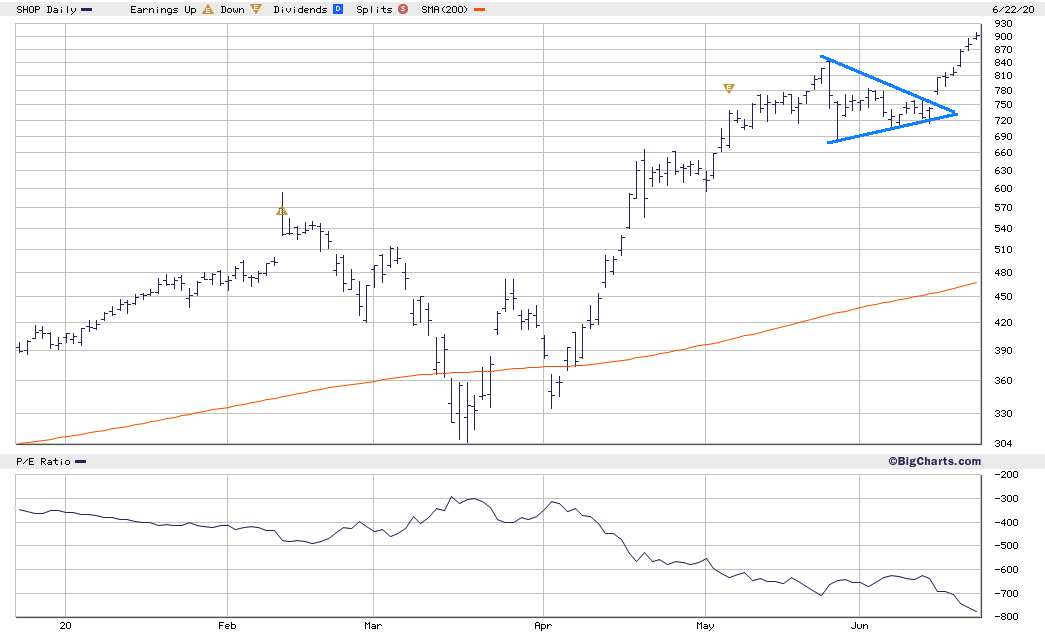This screenshot has height=635, width=1045.
Task: Click the Feb label on the time axis
Action: [x=227, y=626]
